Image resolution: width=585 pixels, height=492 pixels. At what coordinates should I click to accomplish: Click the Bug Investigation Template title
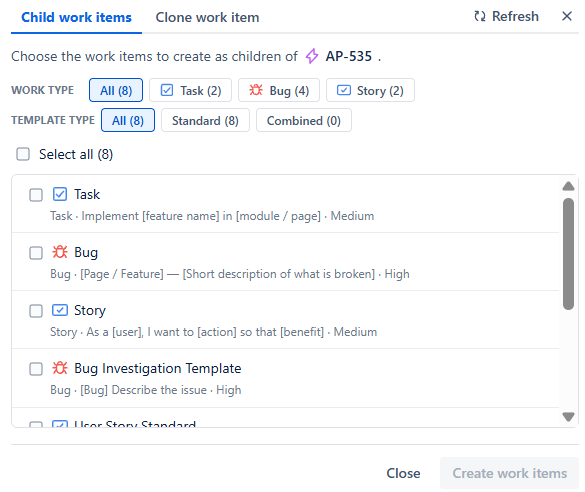click(157, 369)
